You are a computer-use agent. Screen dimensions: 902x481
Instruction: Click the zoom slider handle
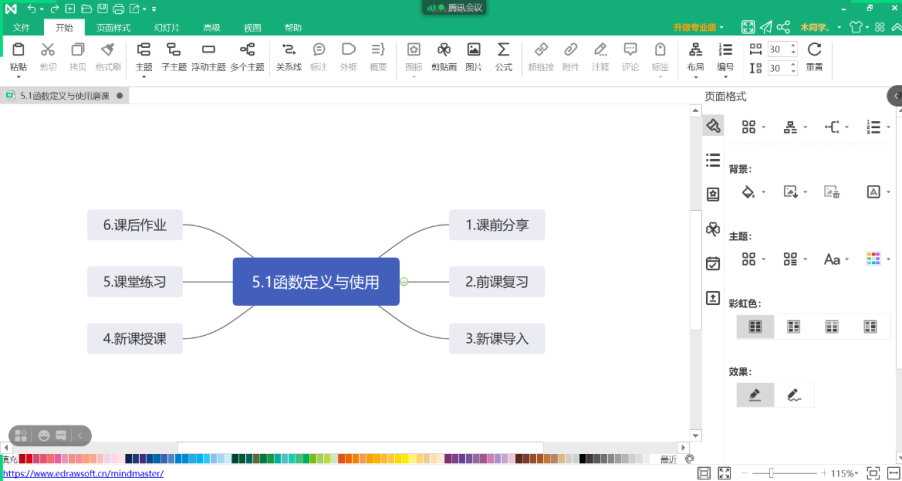(x=771, y=473)
